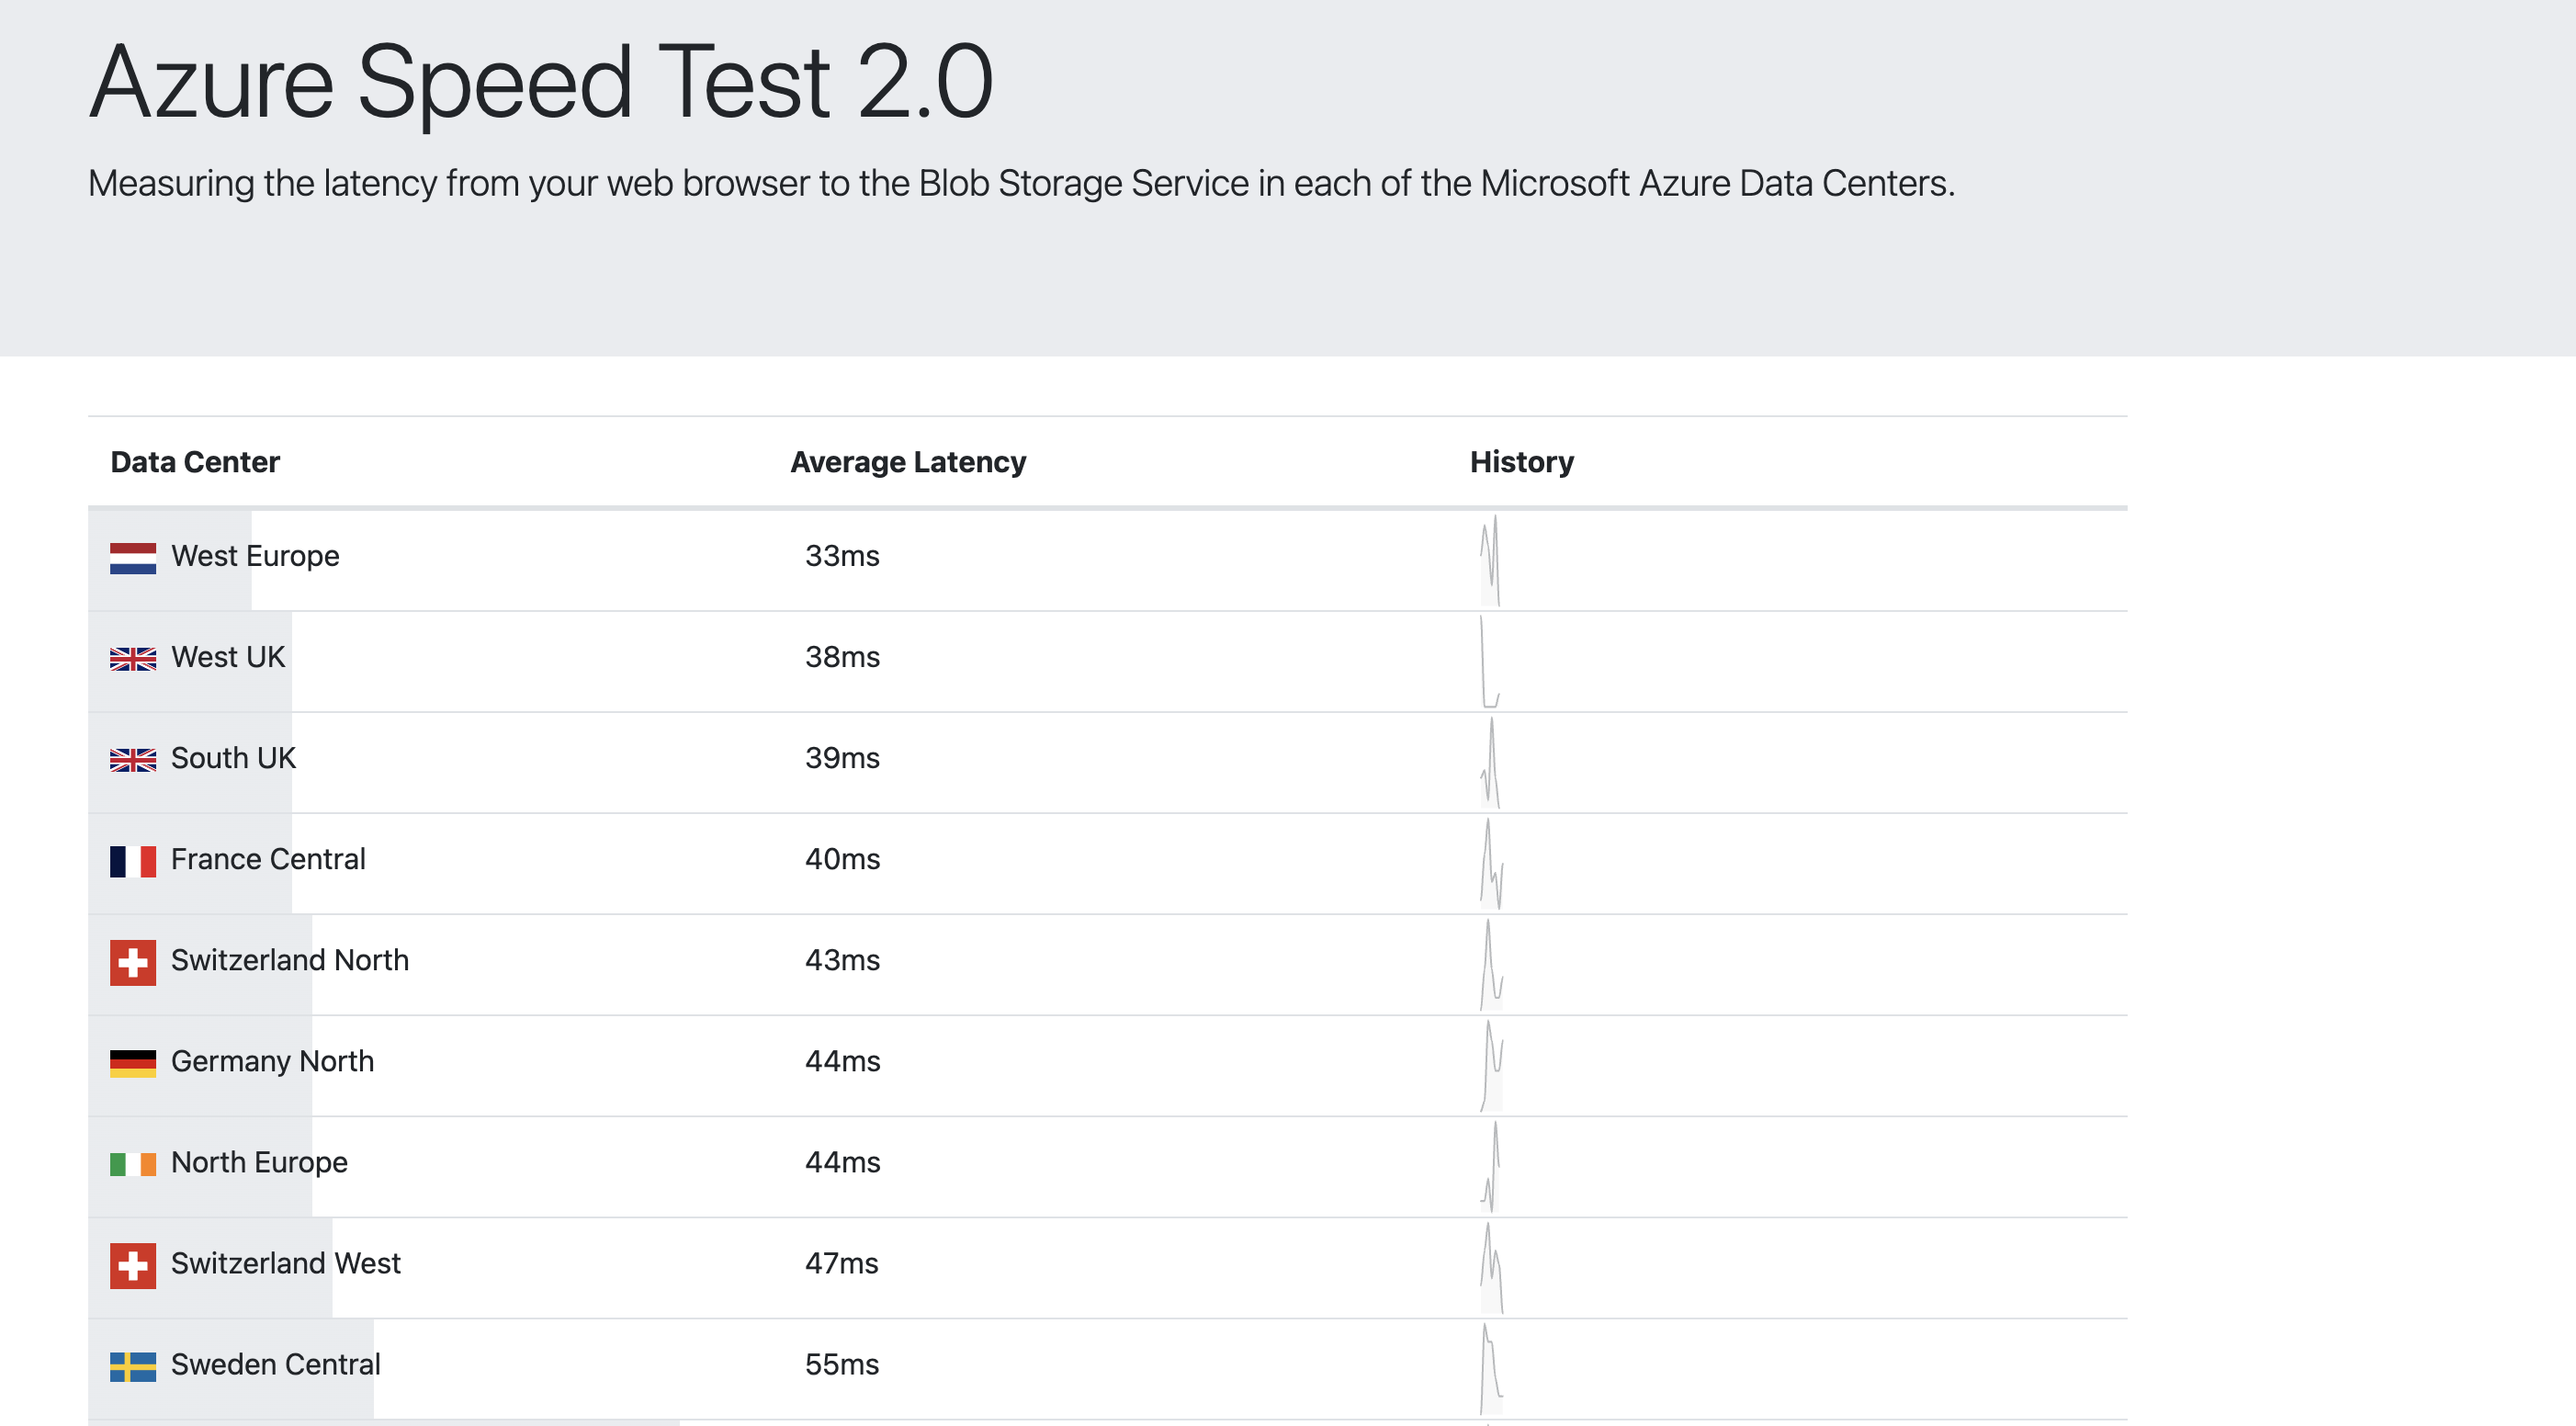2576x1426 pixels.
Task: Click the History column header
Action: click(1522, 462)
